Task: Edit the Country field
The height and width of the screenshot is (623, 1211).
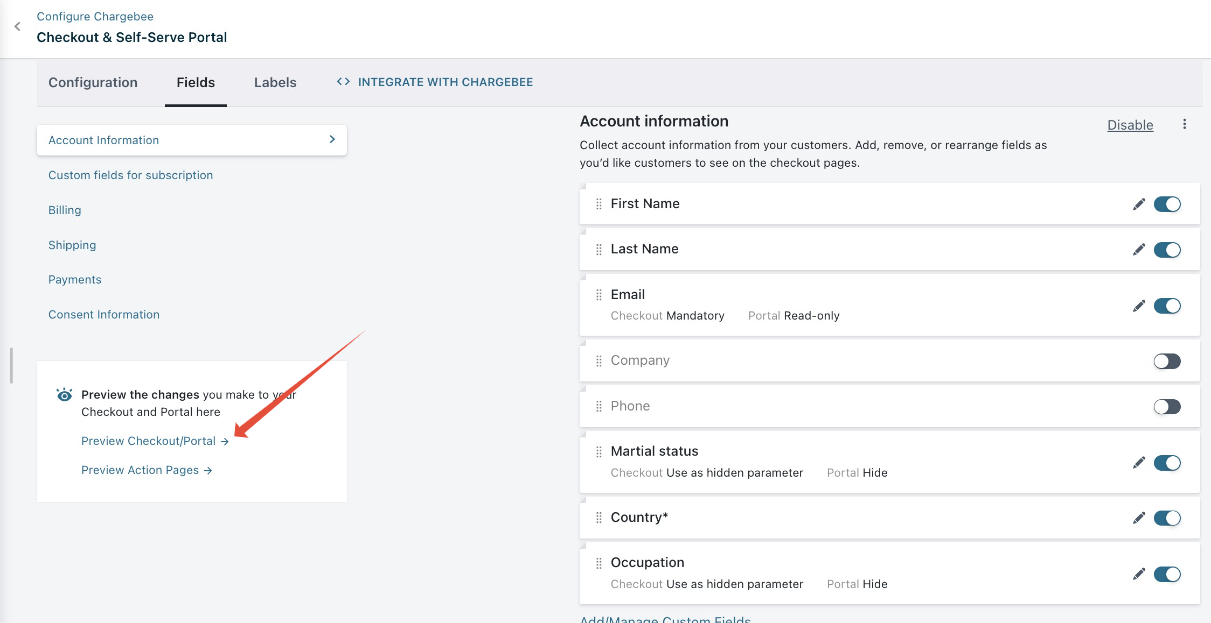Action: click(x=1138, y=518)
